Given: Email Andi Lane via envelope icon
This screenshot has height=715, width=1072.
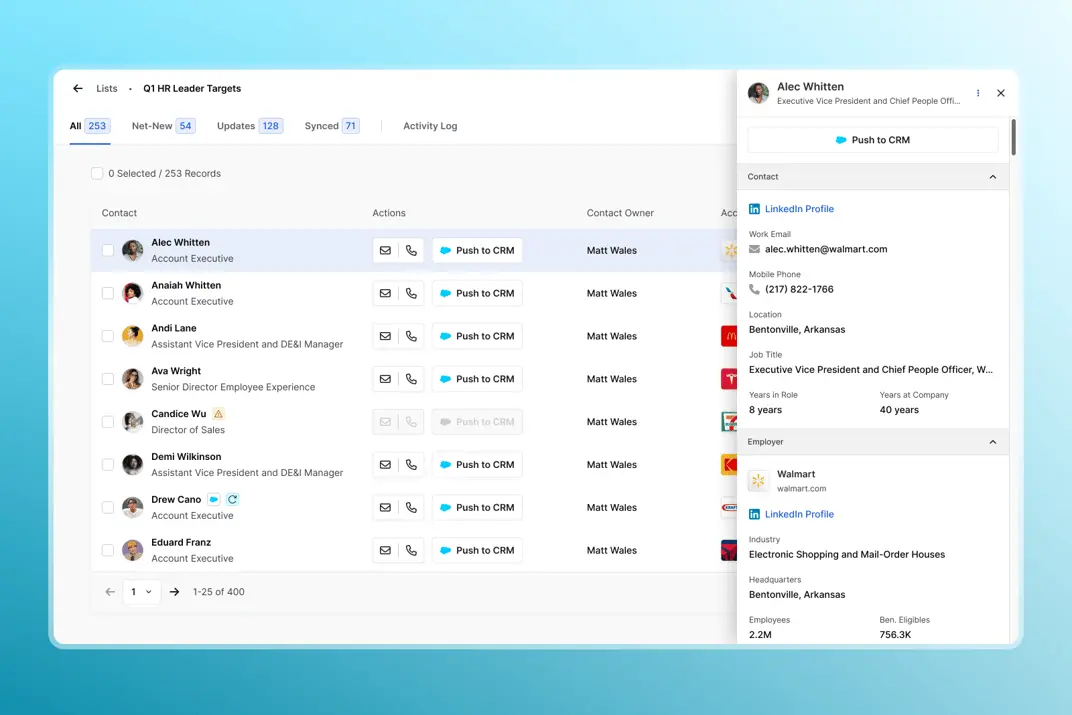Looking at the screenshot, I should [x=386, y=336].
